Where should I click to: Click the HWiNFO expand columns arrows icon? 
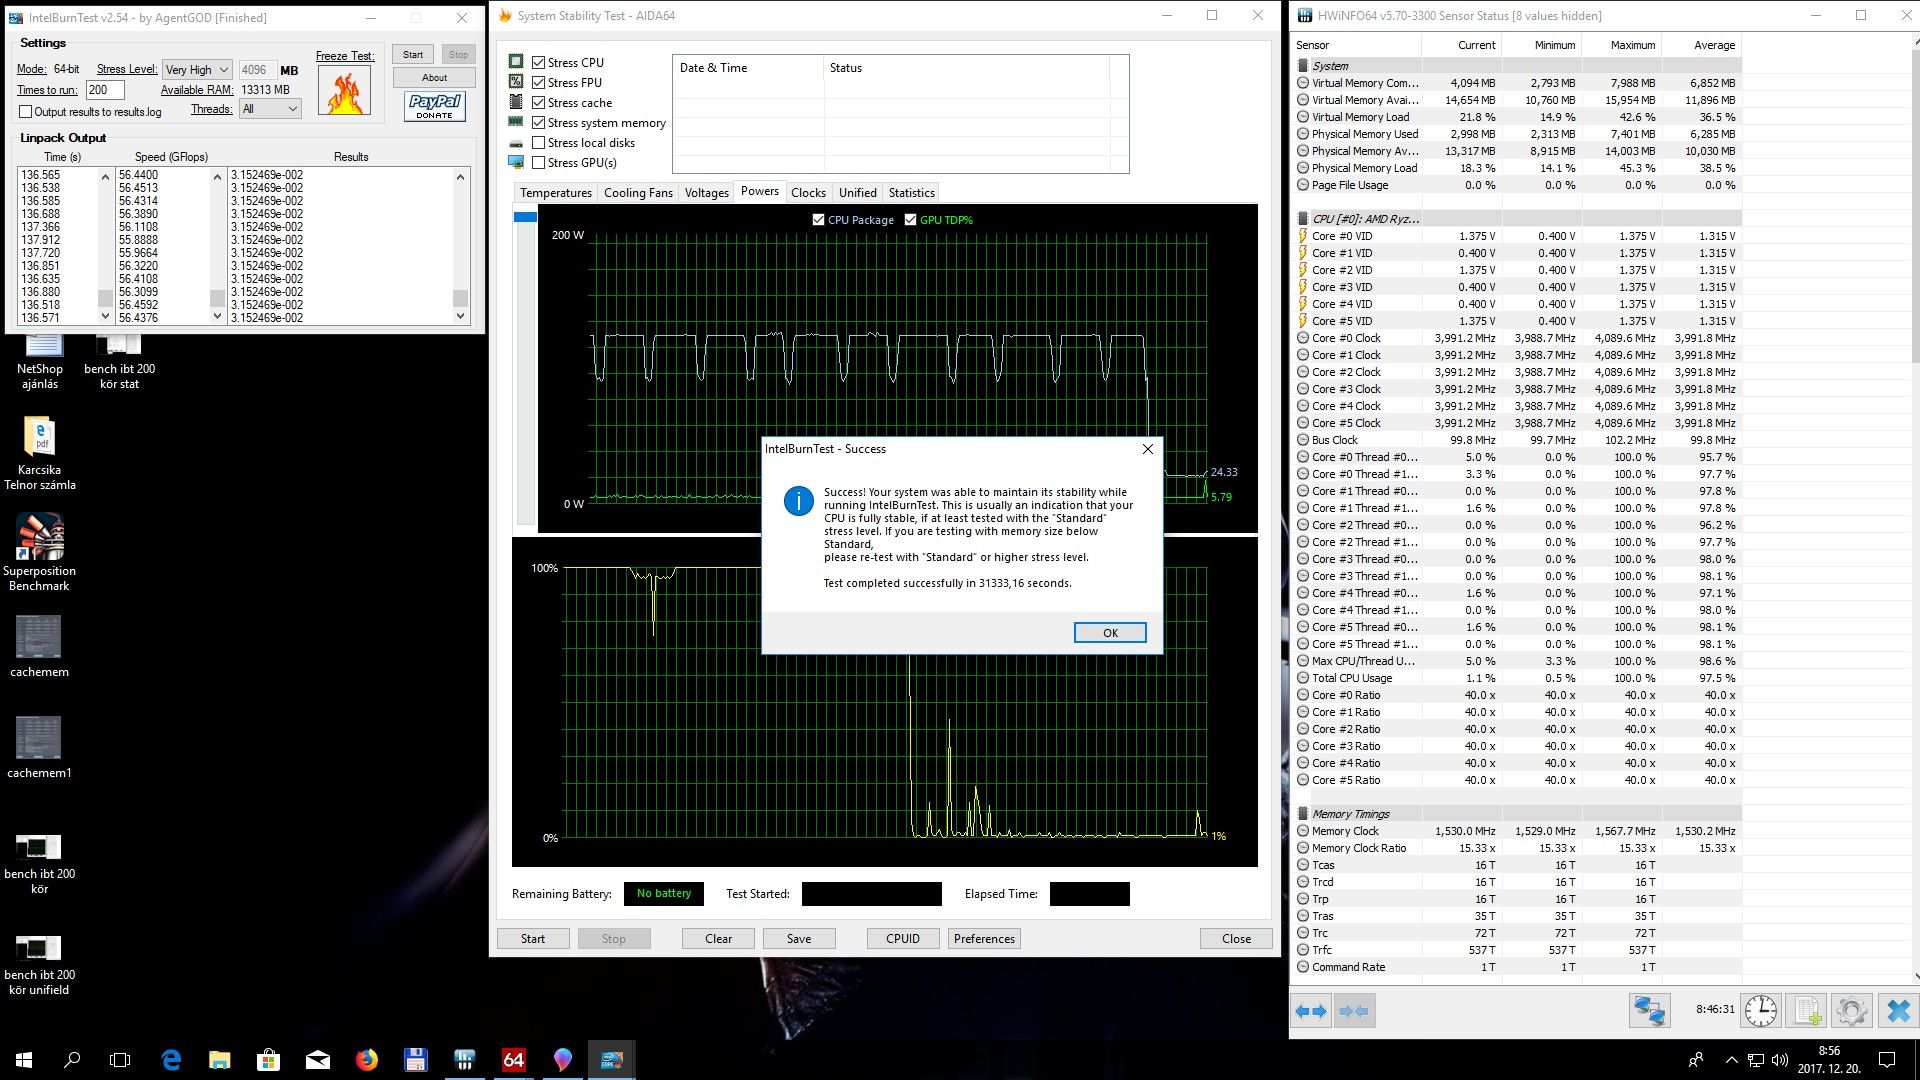[1311, 1011]
